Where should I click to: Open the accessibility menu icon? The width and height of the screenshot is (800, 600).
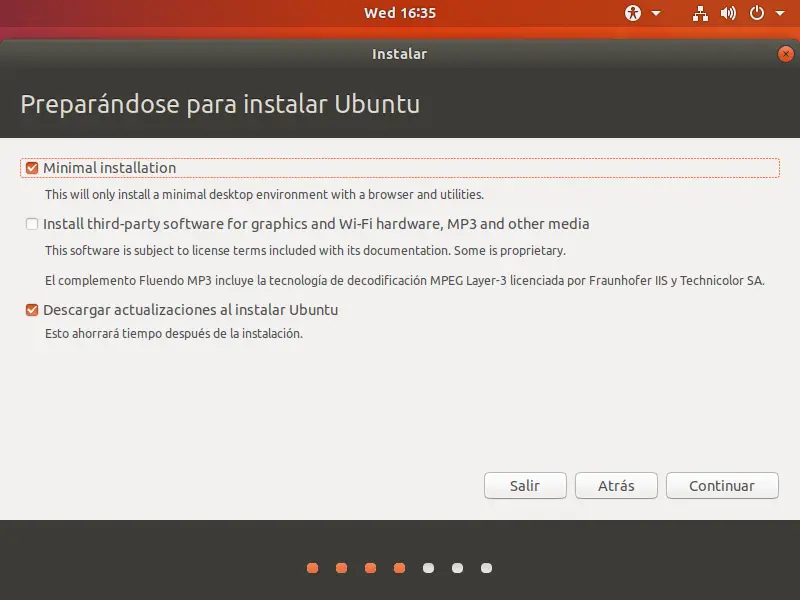[633, 13]
